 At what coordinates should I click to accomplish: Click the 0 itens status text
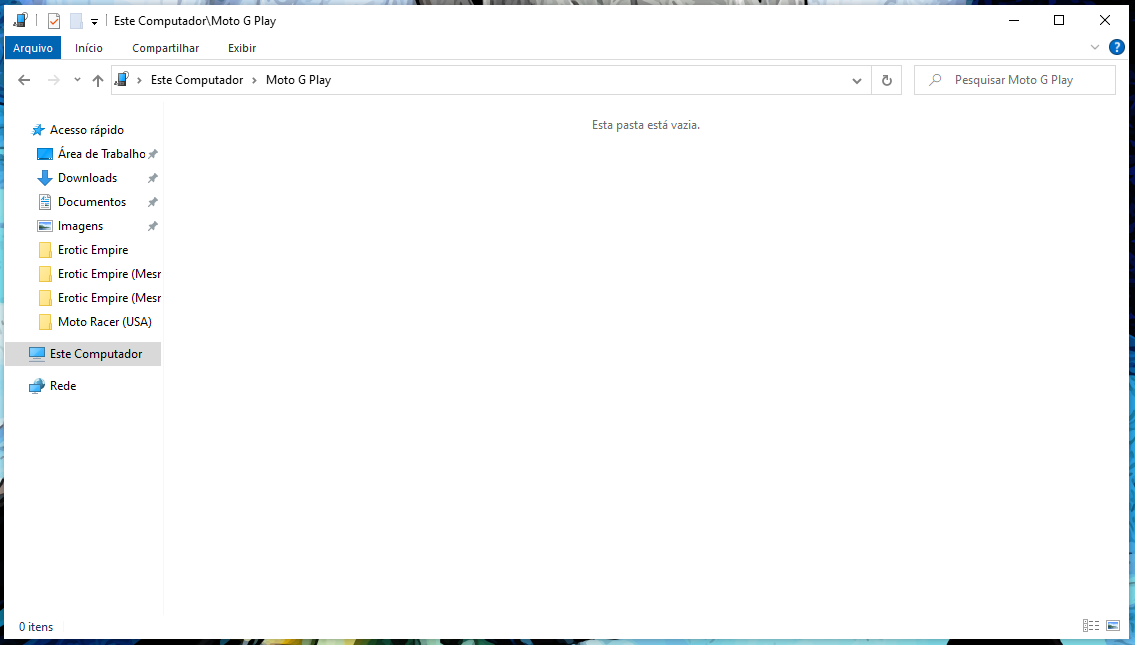(36, 627)
